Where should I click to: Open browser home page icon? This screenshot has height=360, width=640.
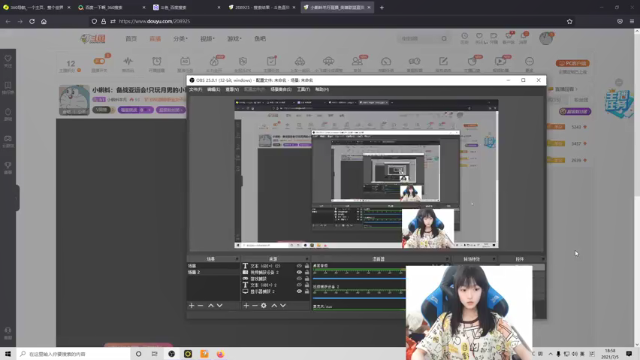[x=44, y=21]
